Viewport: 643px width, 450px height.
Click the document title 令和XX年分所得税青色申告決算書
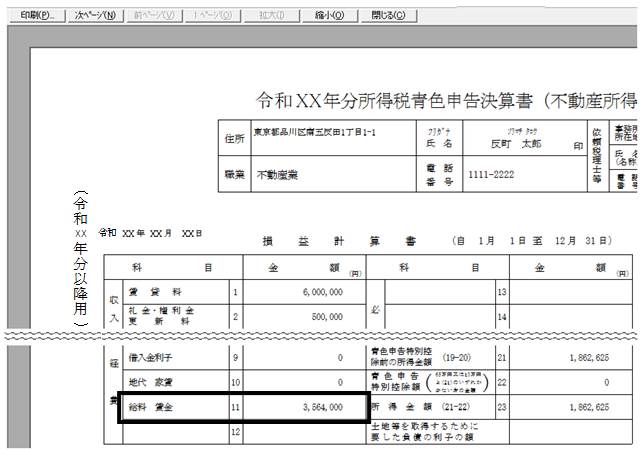[x=394, y=101]
